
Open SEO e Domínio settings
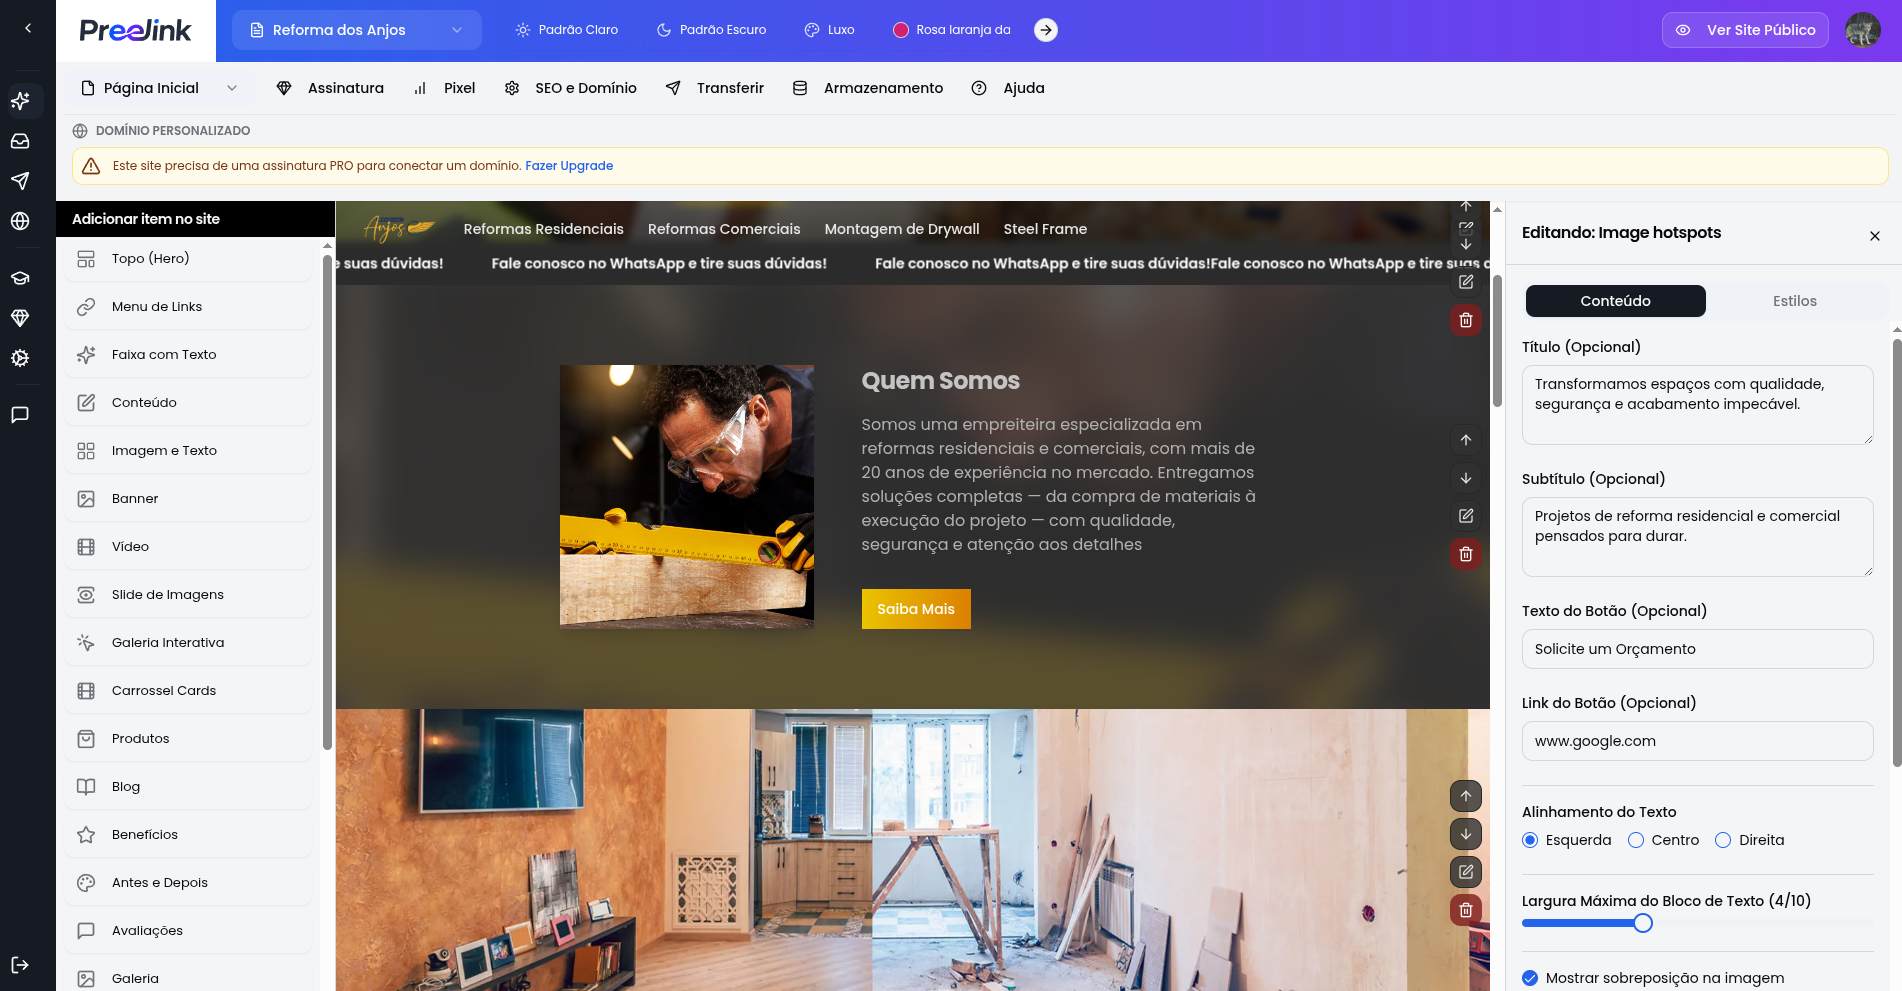pyautogui.click(x=571, y=88)
